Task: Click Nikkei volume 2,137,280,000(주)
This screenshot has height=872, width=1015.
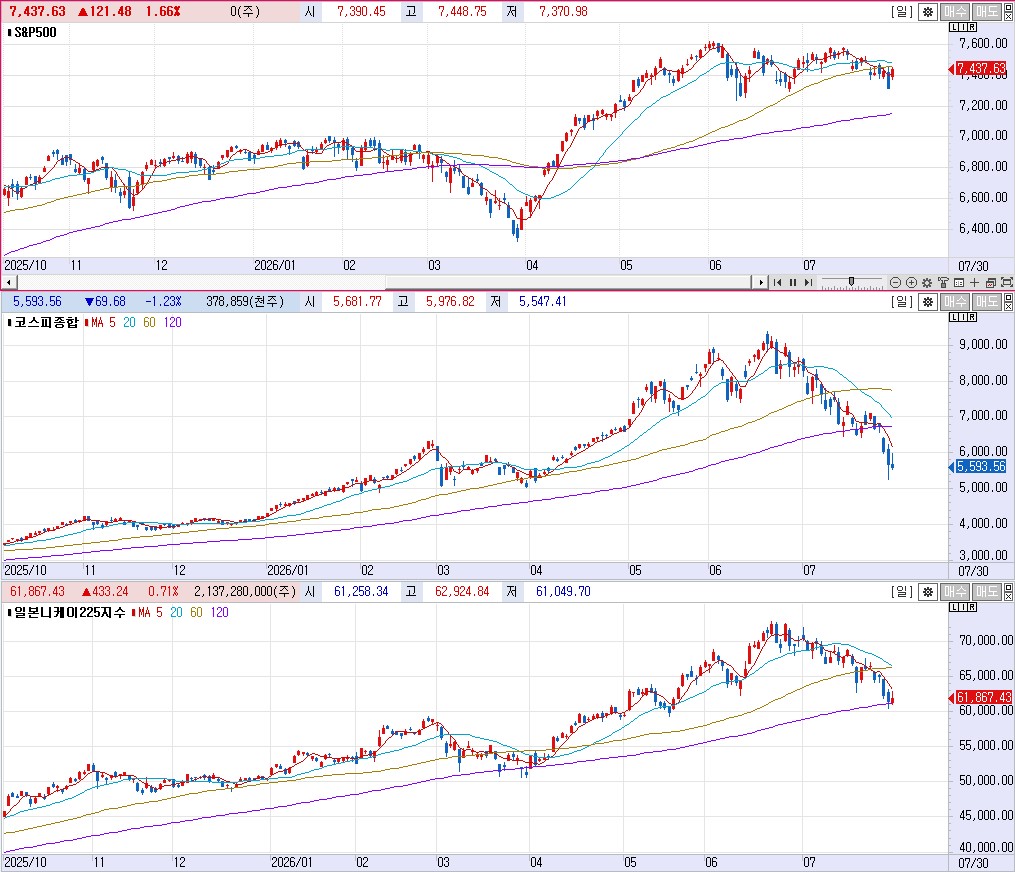Action: coord(245,592)
